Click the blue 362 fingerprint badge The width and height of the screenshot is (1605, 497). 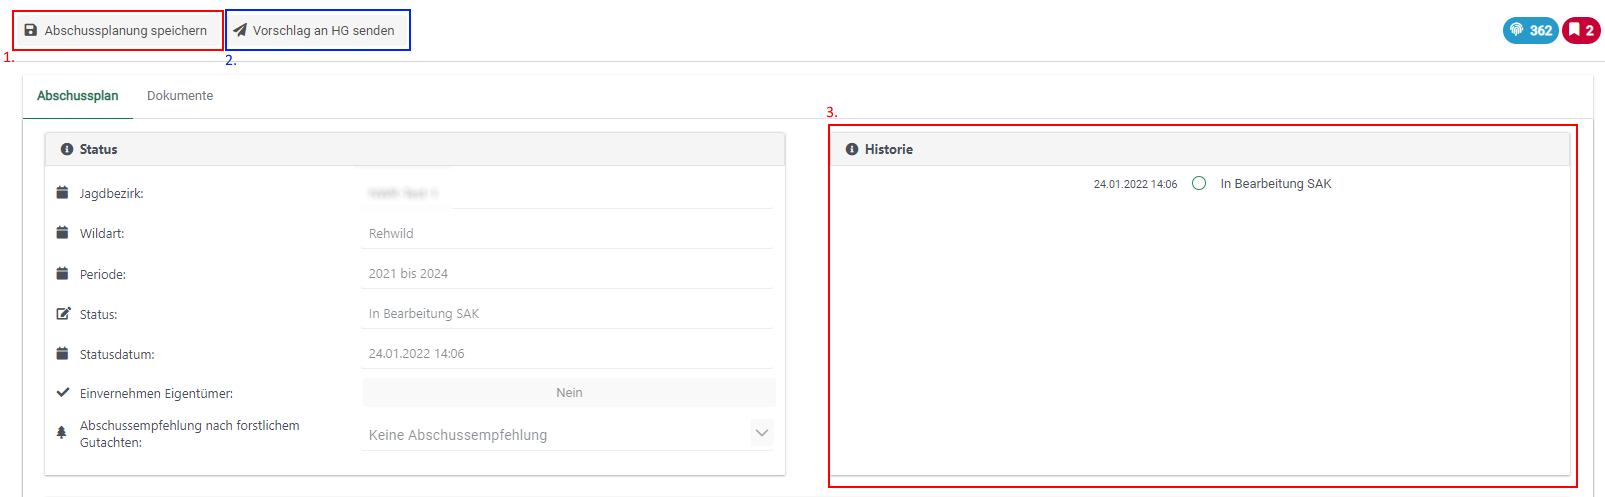point(1530,30)
